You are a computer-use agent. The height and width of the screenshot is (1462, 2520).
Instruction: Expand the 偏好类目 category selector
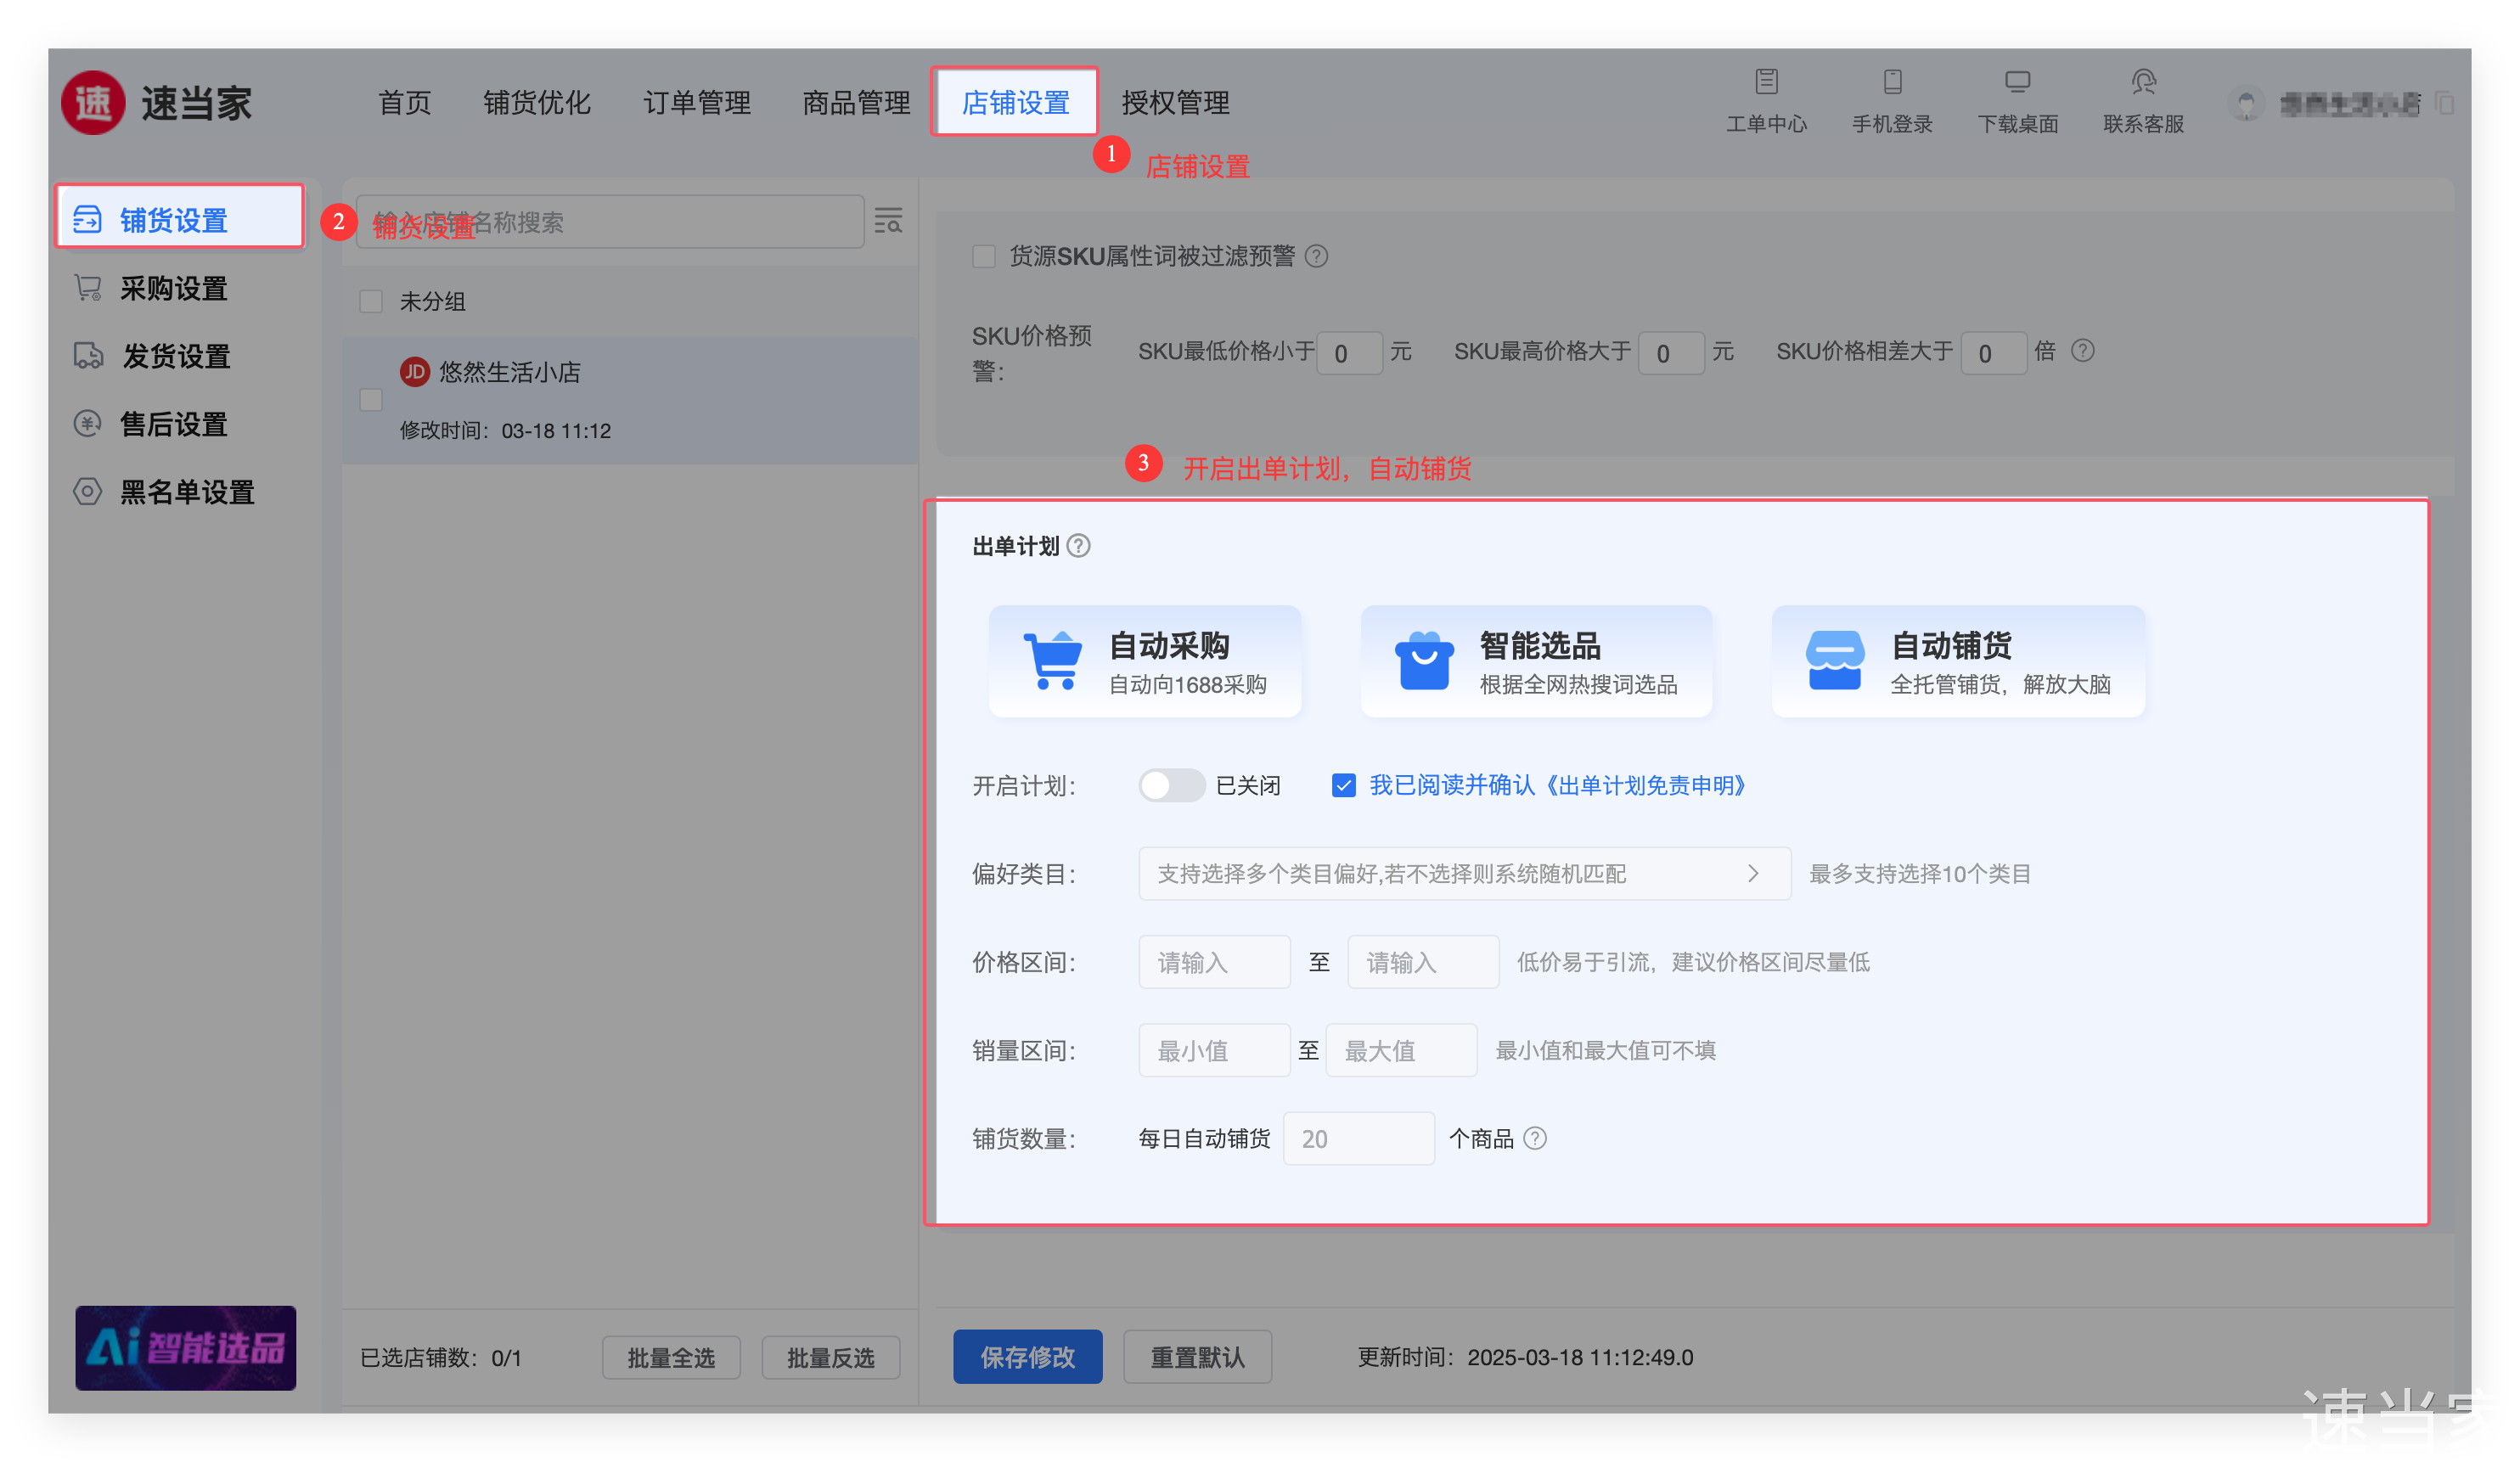(1463, 874)
